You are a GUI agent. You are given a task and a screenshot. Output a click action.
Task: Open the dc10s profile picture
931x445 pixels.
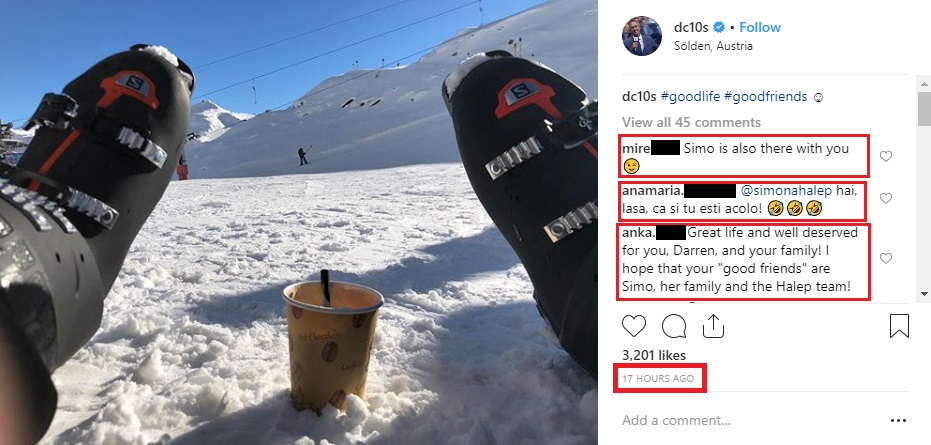642,36
